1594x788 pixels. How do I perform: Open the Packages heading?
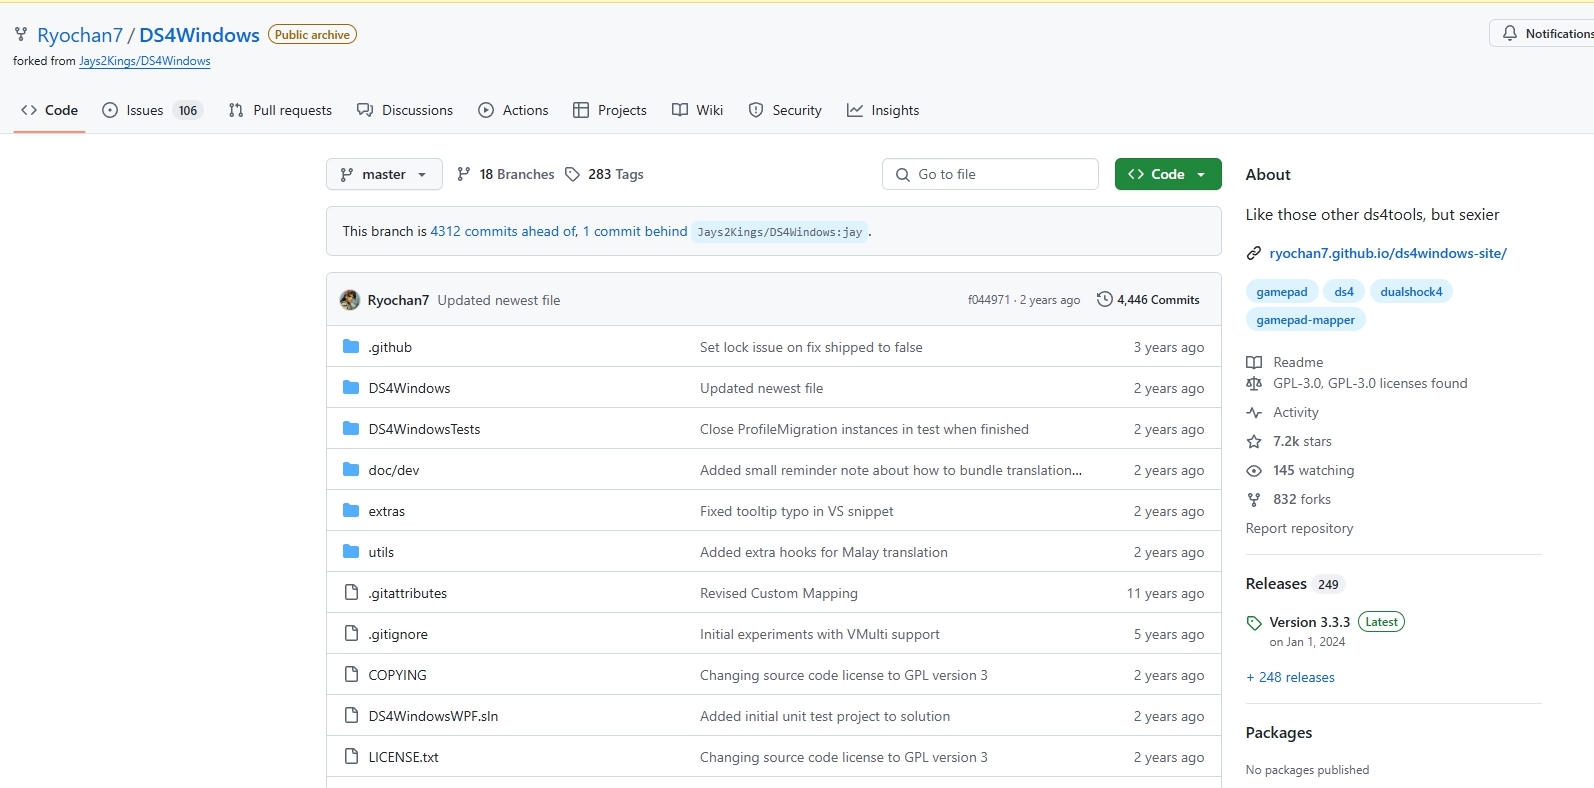coord(1279,733)
